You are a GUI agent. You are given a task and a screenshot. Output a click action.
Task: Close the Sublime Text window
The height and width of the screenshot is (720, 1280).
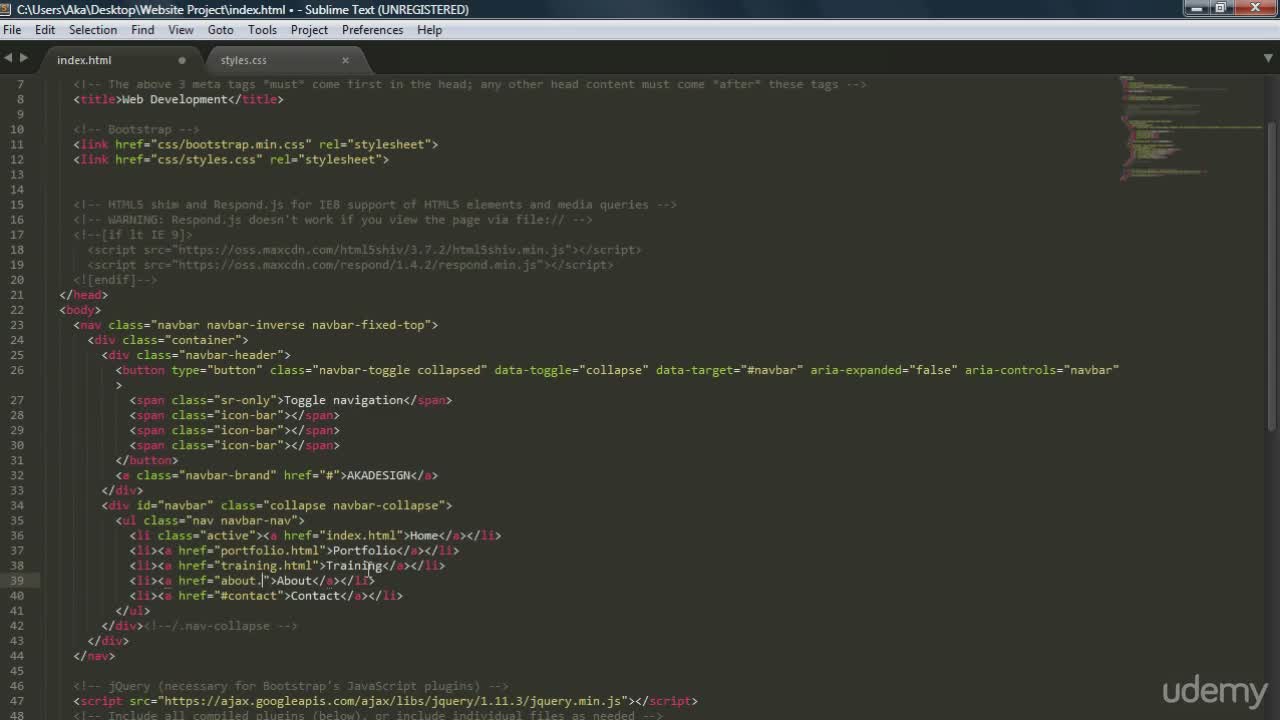tap(1254, 8)
